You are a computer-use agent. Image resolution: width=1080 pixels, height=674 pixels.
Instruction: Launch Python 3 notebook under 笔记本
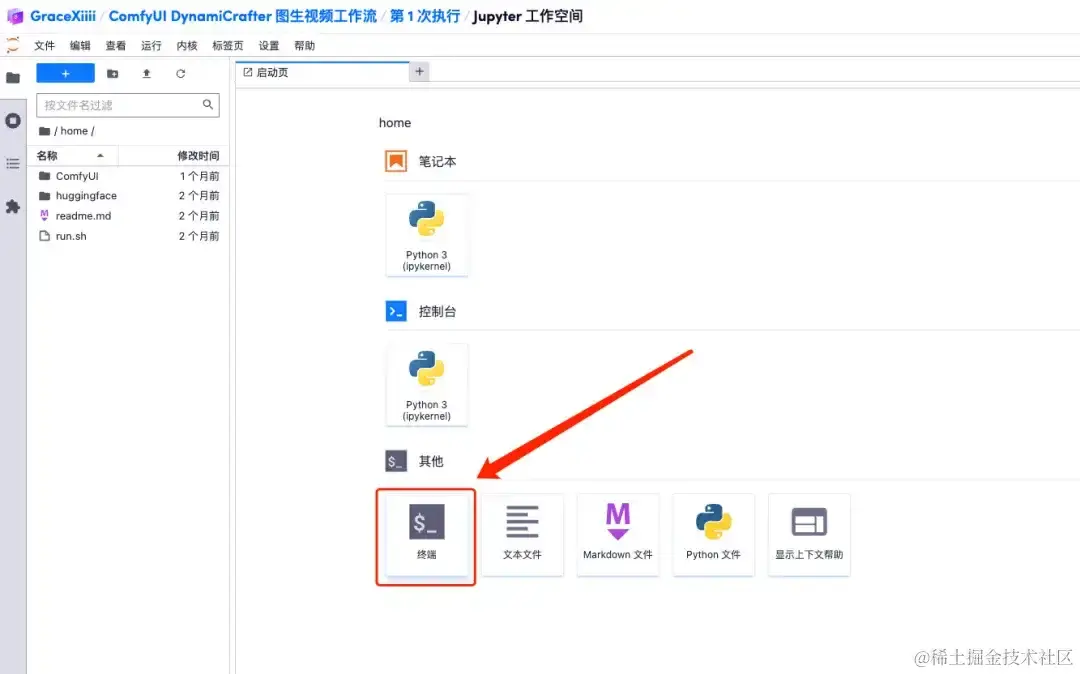pyautogui.click(x=426, y=235)
